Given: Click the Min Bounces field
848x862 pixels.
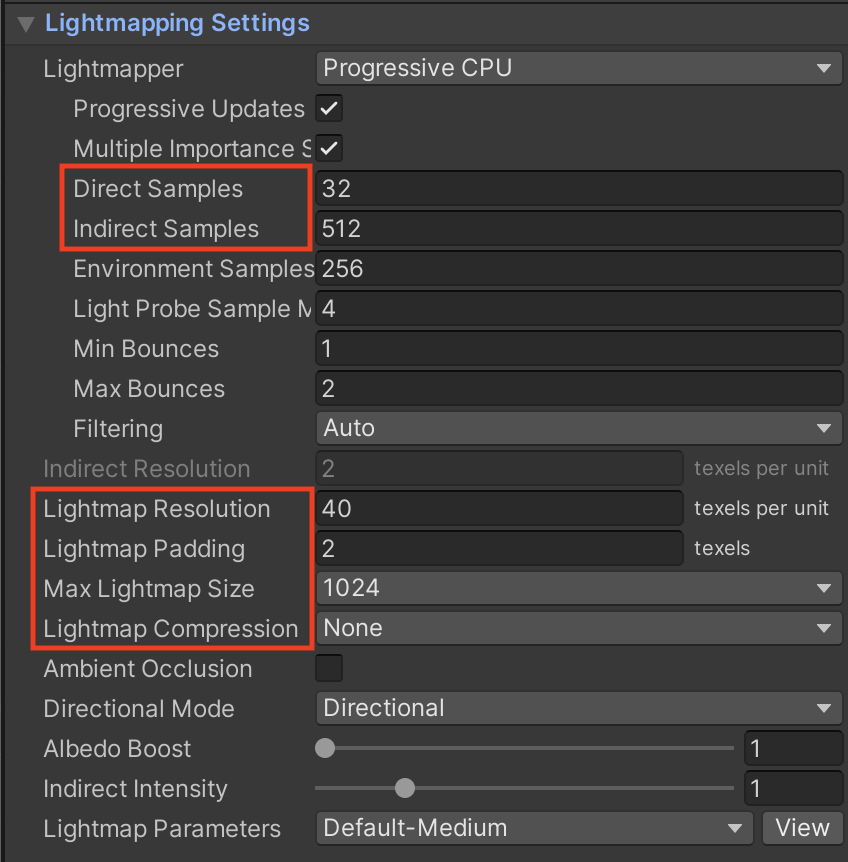Looking at the screenshot, I should pos(579,349).
